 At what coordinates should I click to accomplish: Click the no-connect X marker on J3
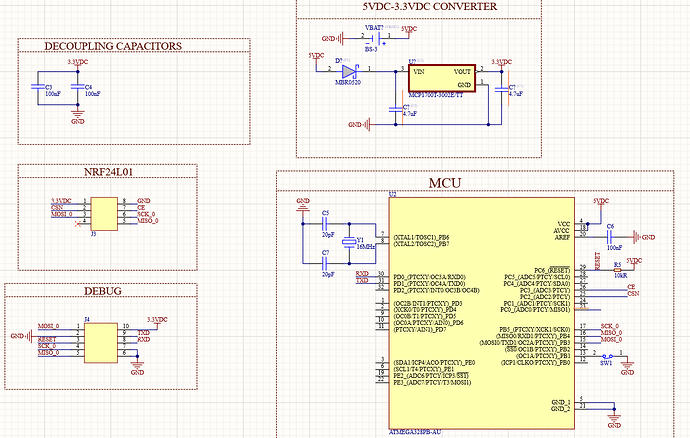point(78,224)
